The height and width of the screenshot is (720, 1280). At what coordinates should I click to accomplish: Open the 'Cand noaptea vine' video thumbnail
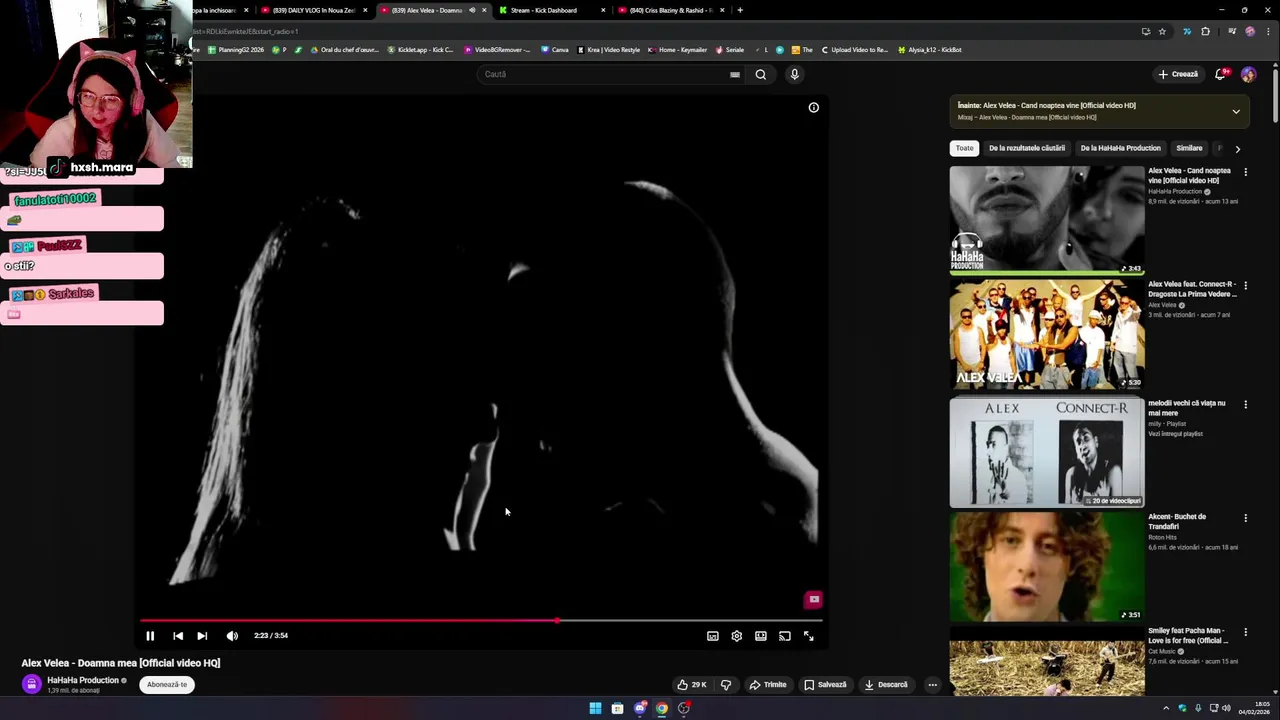1047,220
